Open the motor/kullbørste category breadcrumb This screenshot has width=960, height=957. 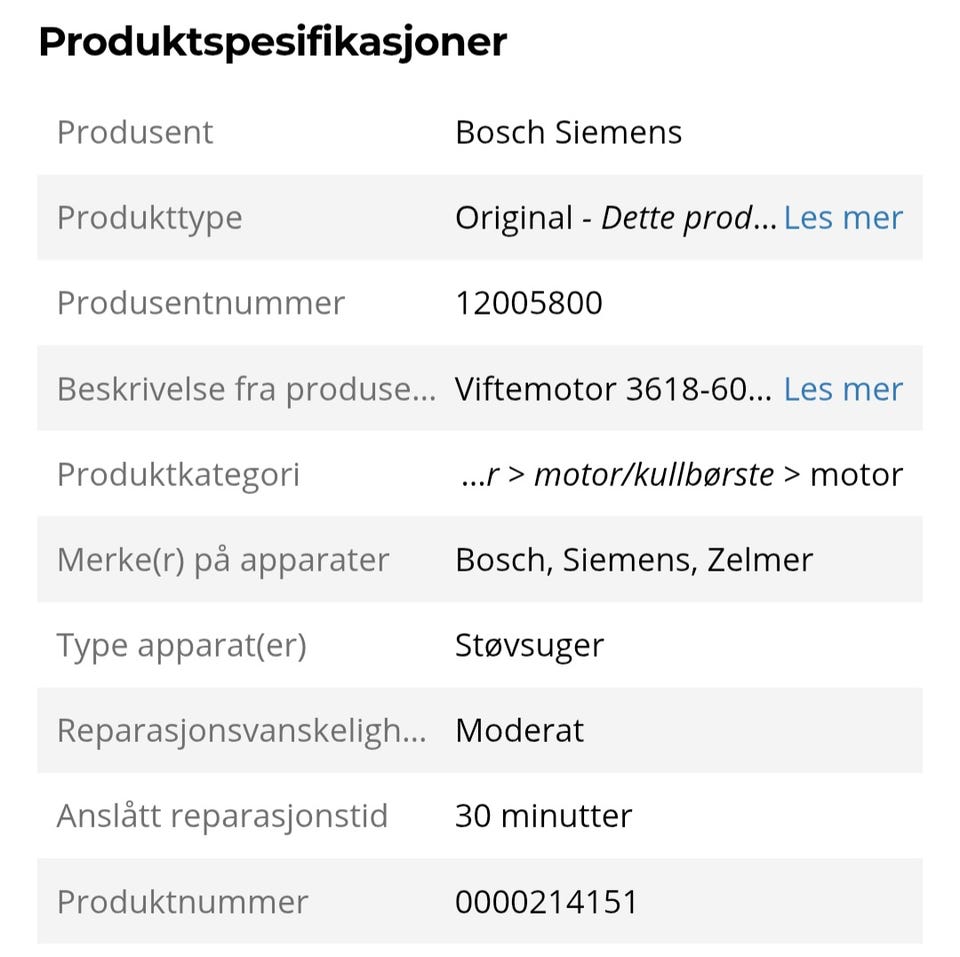point(654,475)
